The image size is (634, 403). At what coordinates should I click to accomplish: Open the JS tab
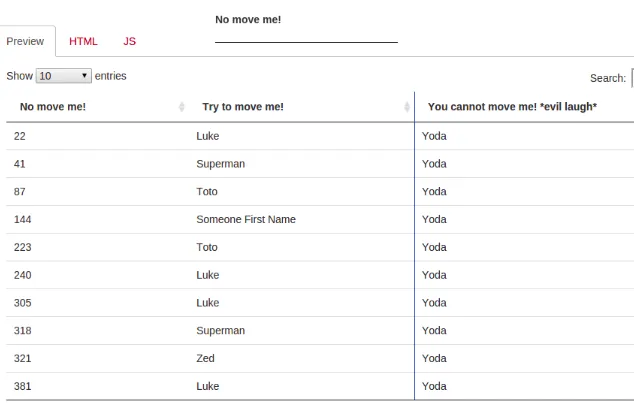(130, 41)
